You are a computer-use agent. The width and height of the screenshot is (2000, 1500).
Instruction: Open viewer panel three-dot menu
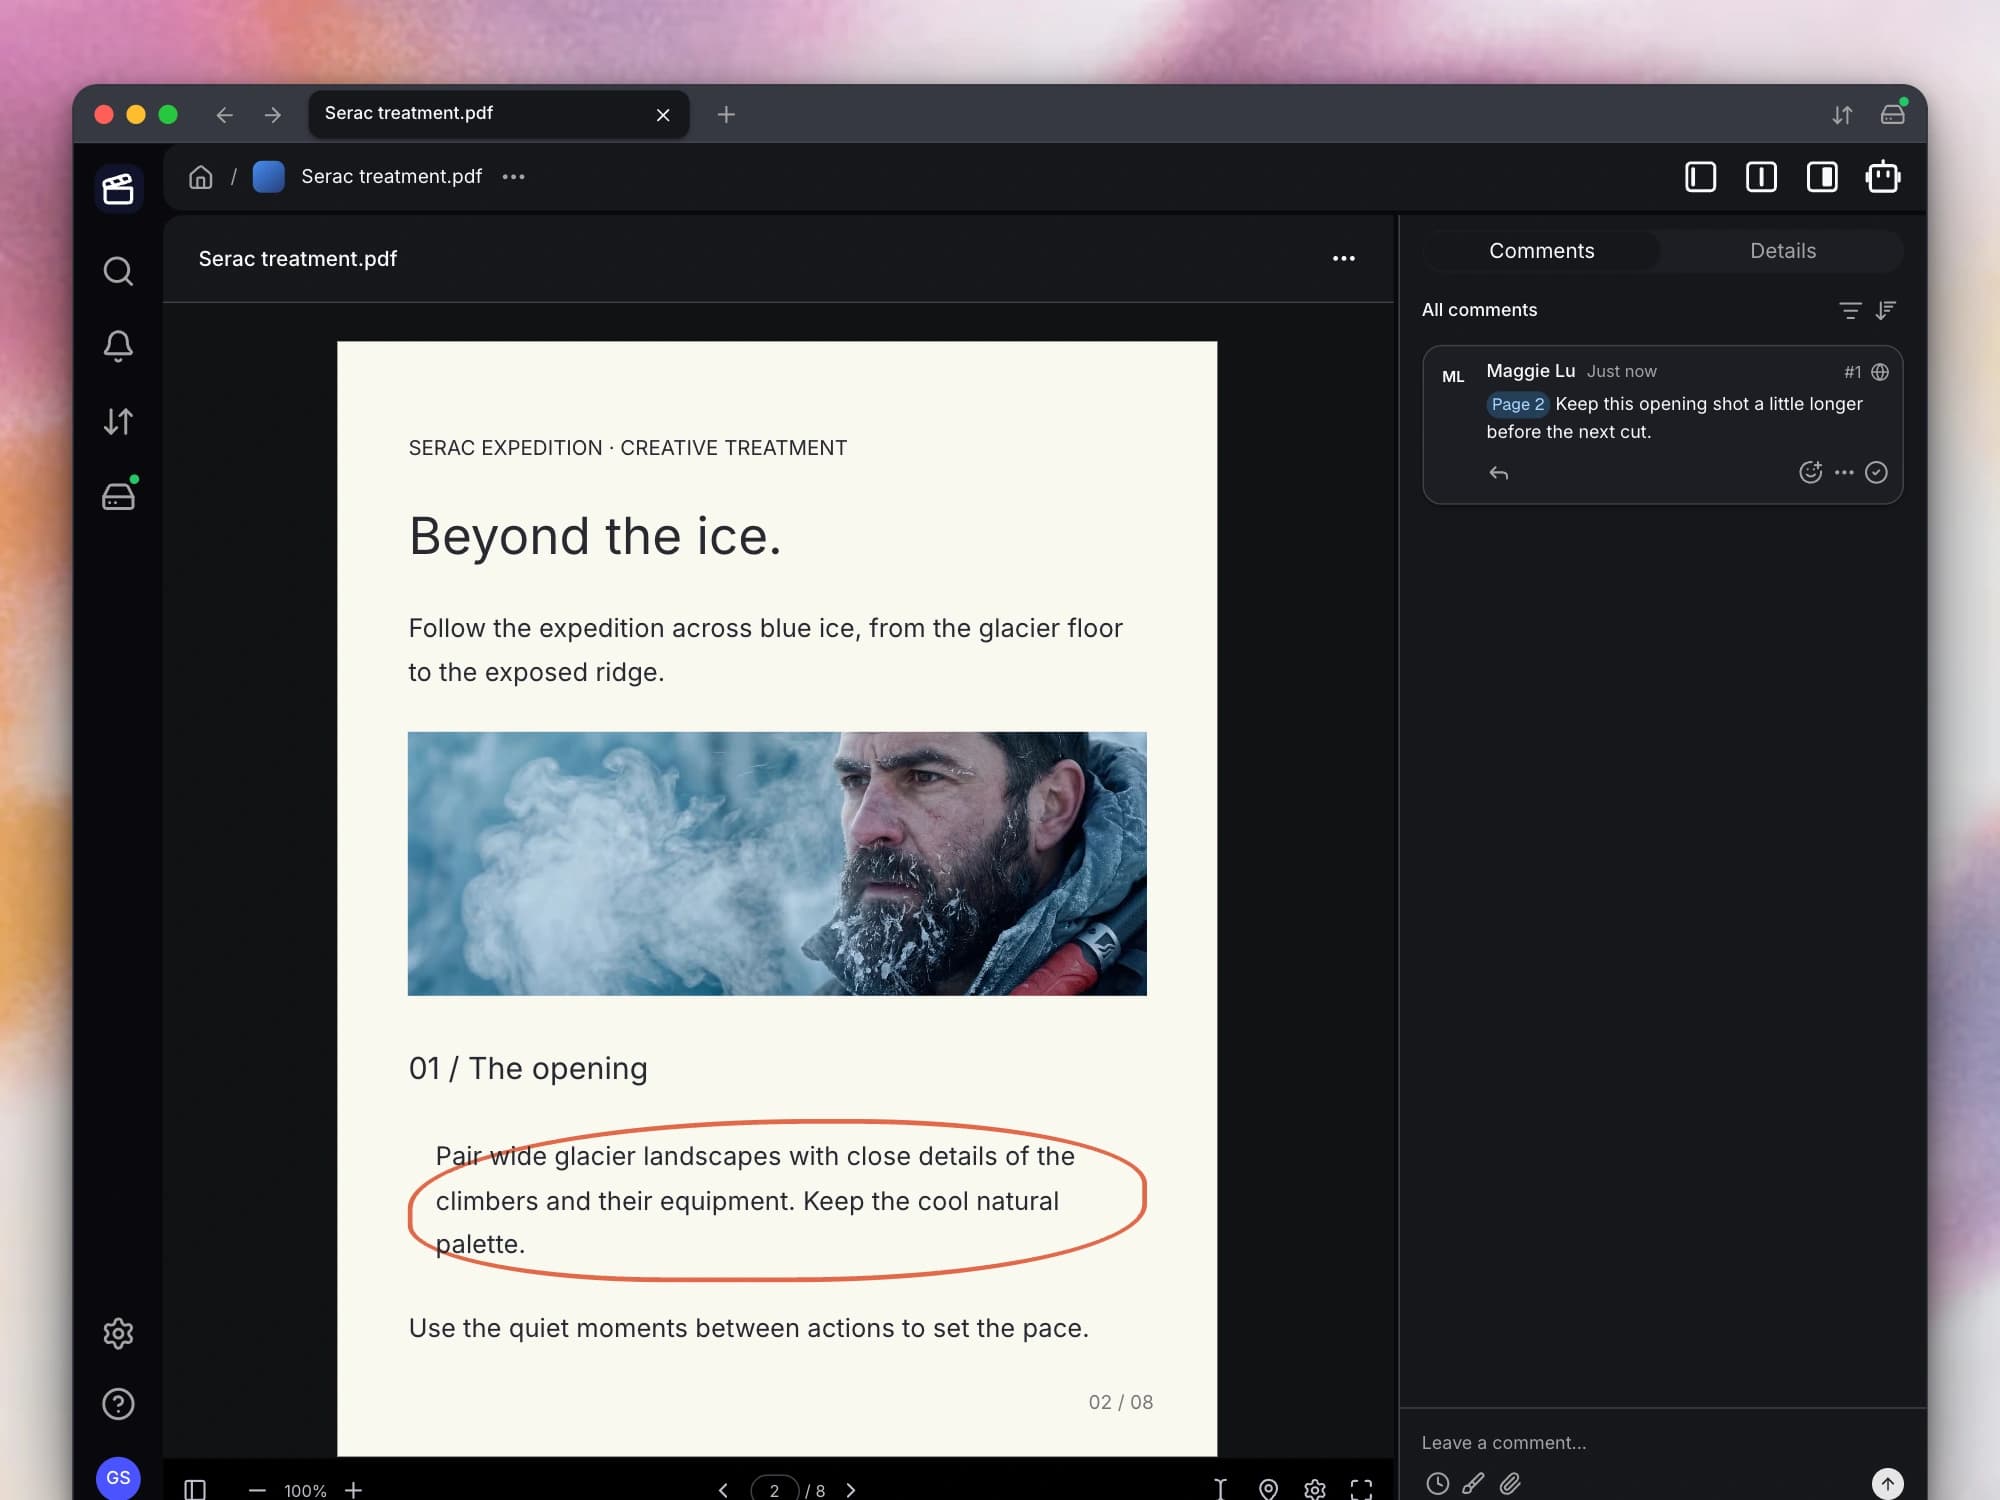pyautogui.click(x=1343, y=259)
